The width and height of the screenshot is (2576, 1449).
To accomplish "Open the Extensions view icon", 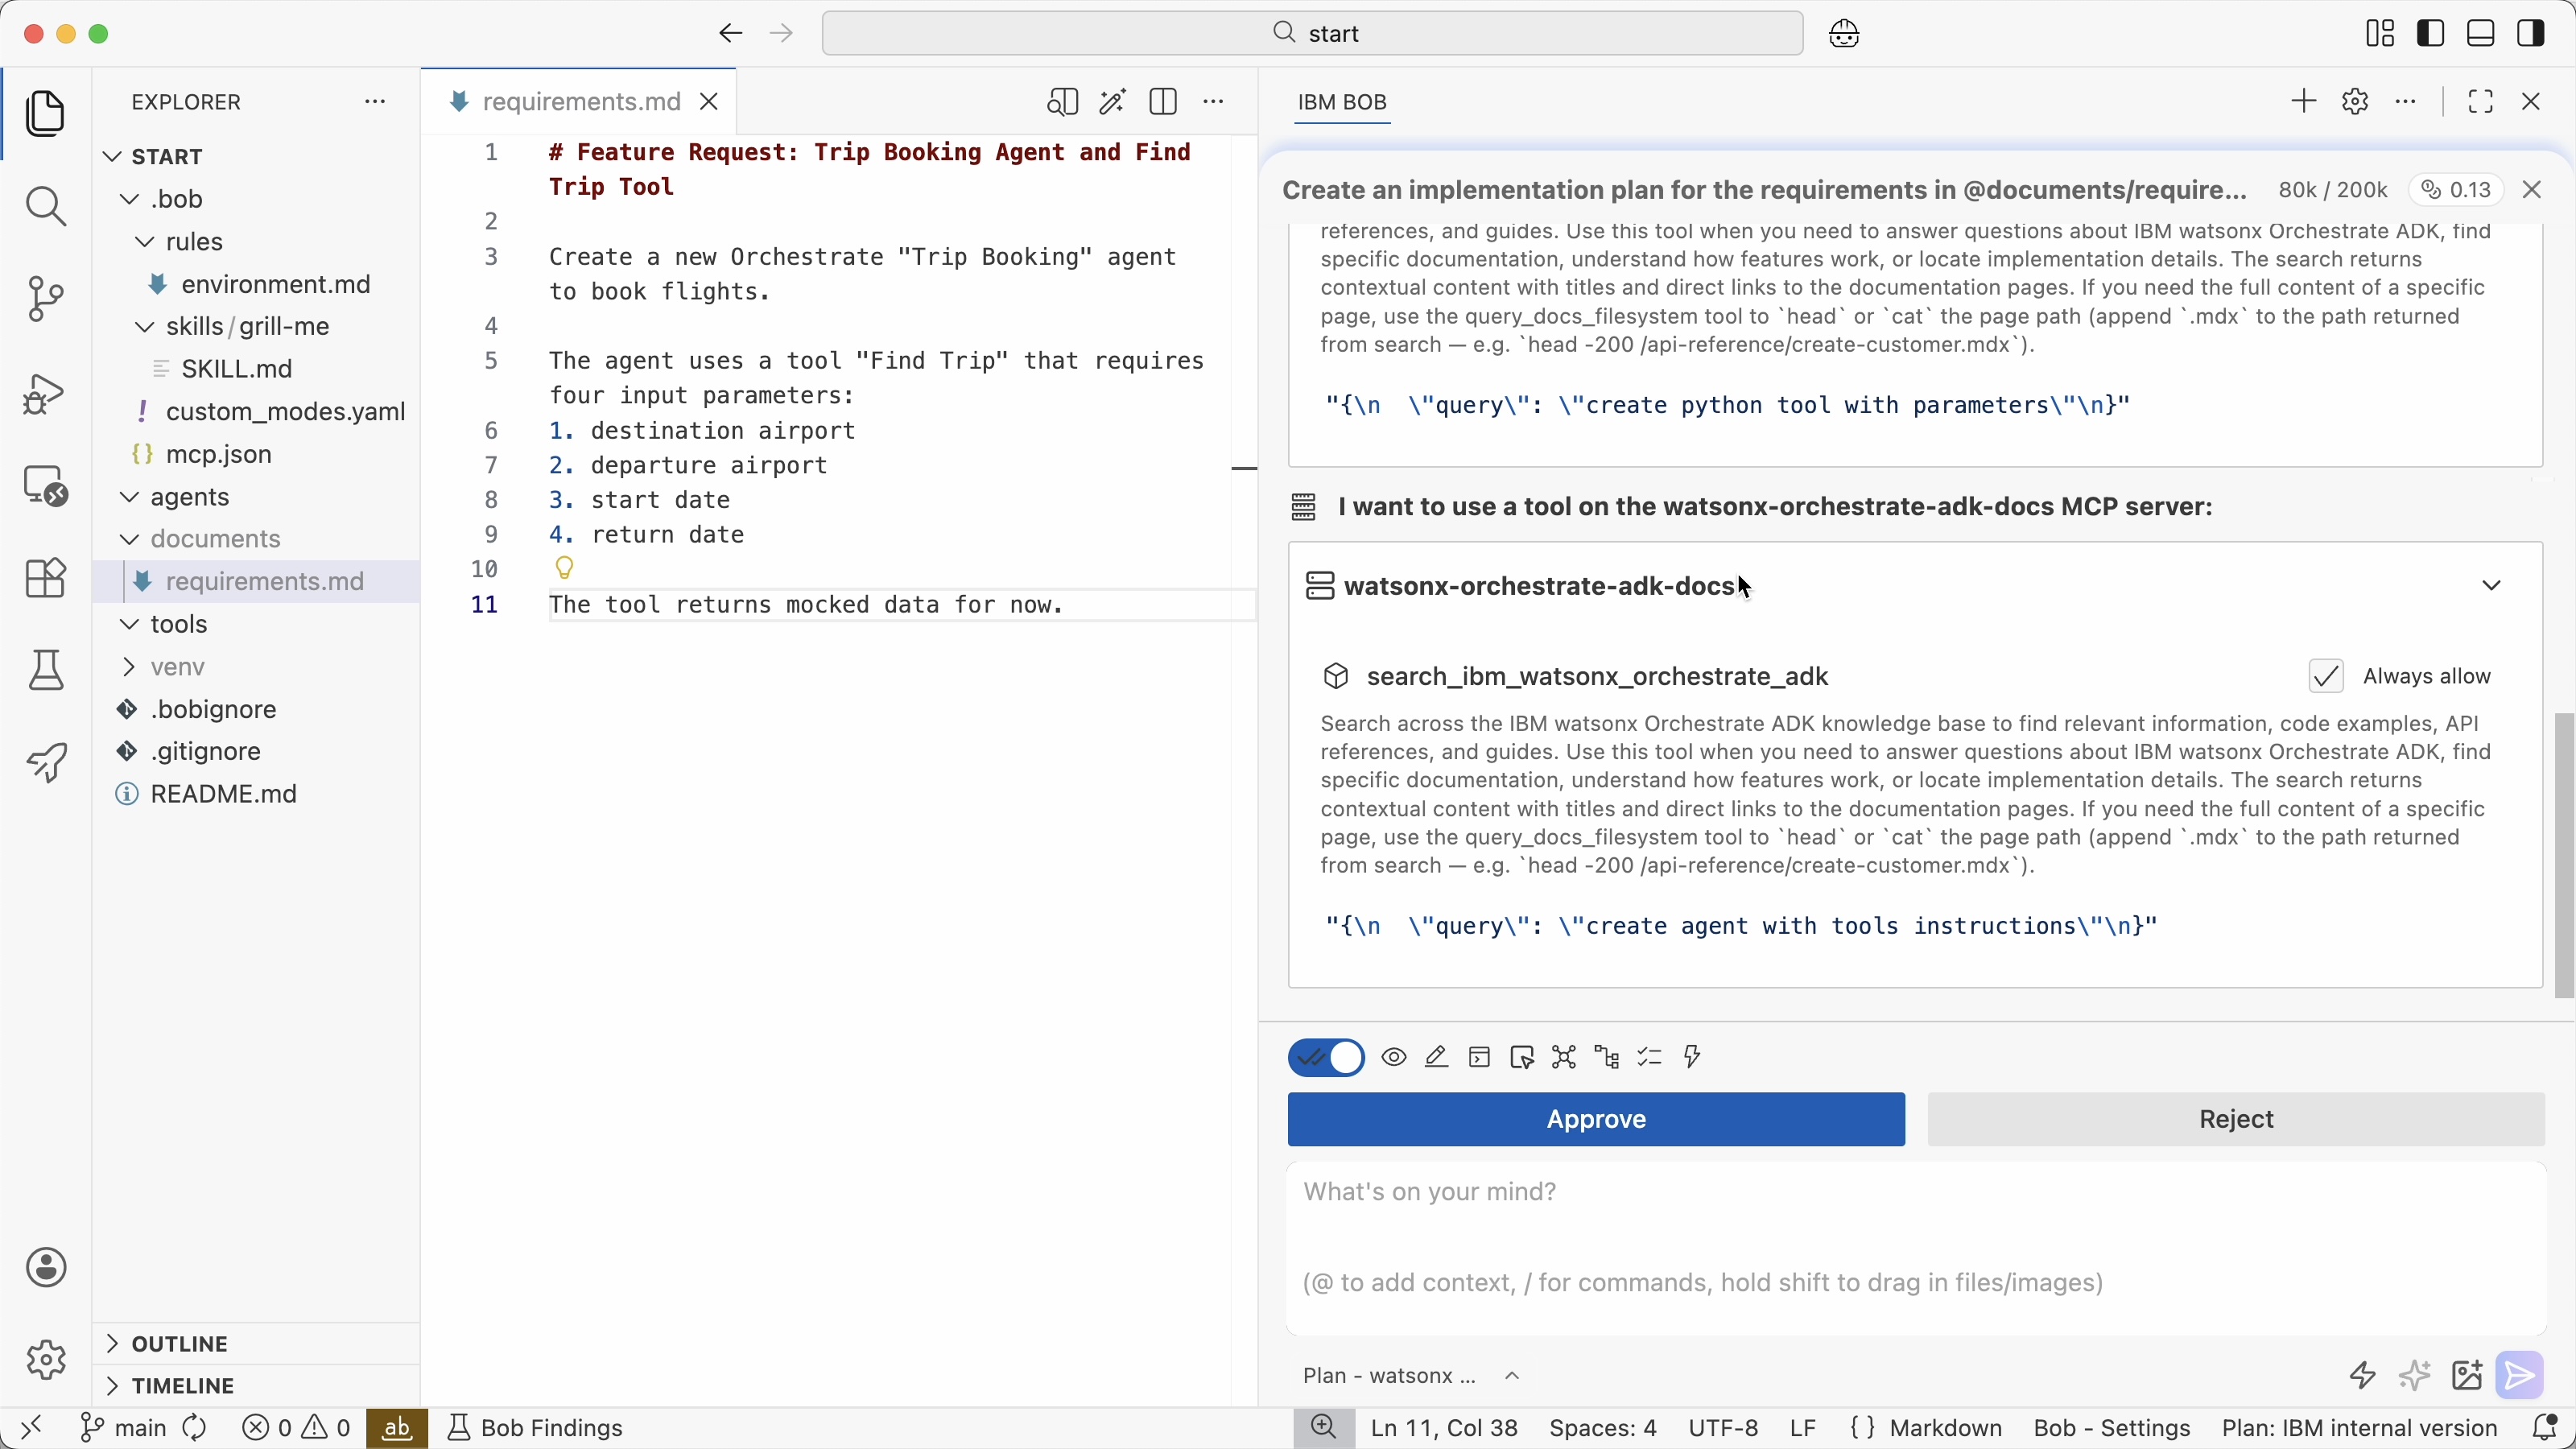I will click(x=46, y=578).
